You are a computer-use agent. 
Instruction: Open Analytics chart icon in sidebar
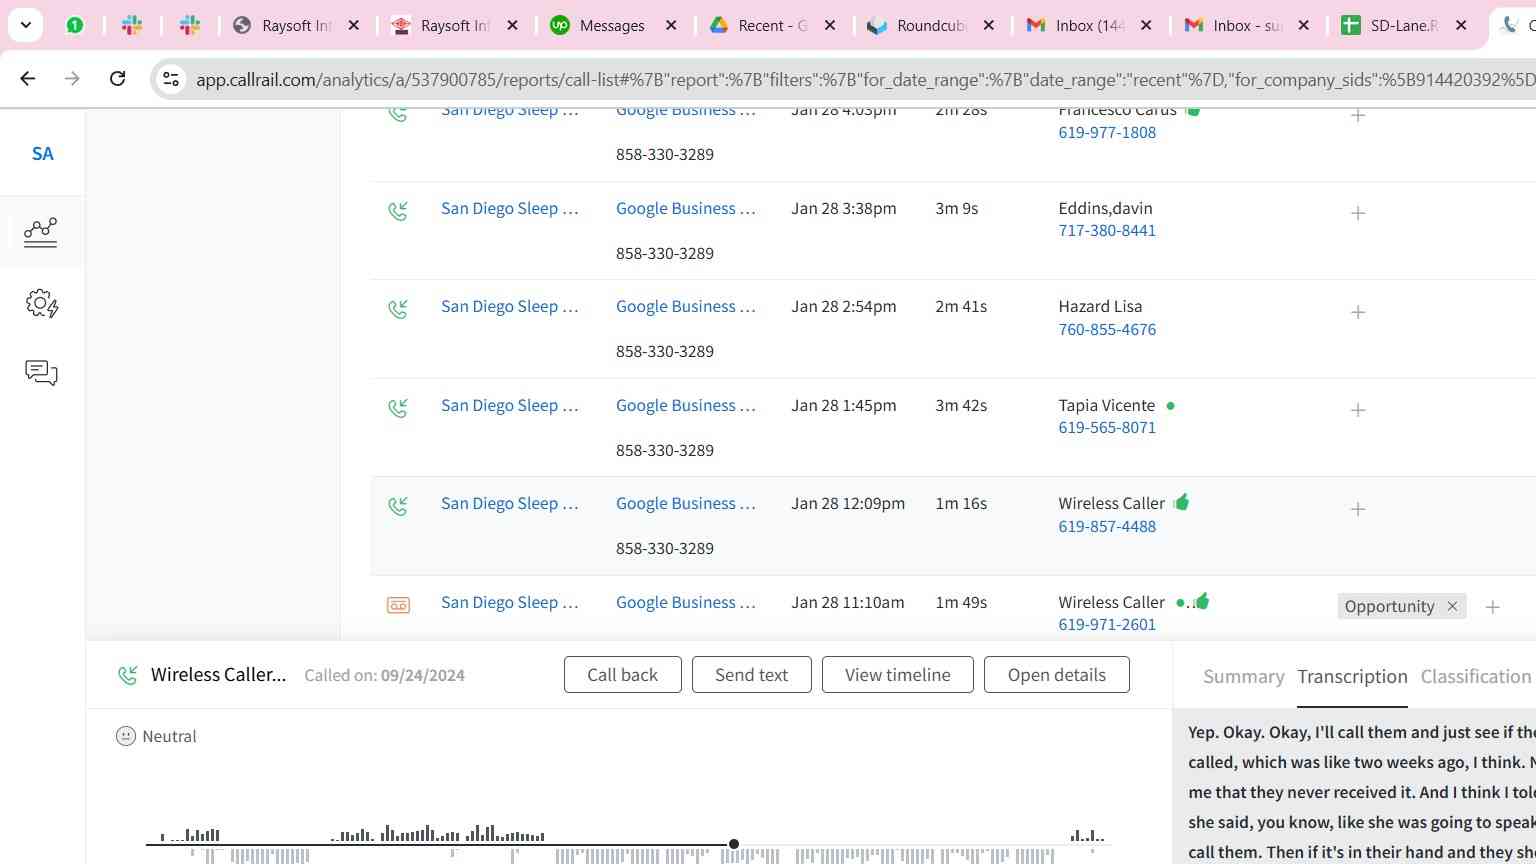click(41, 232)
